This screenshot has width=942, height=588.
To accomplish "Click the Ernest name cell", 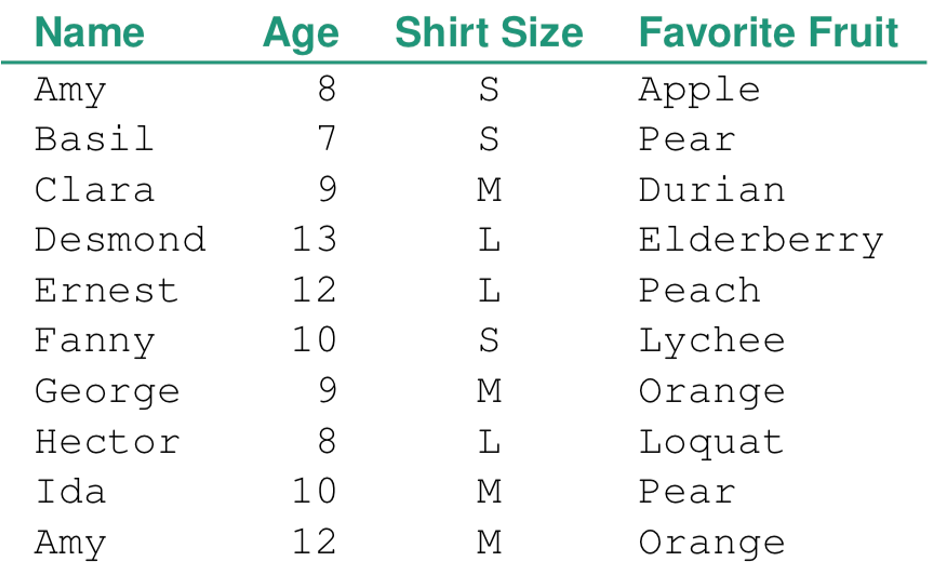I will tap(106, 291).
